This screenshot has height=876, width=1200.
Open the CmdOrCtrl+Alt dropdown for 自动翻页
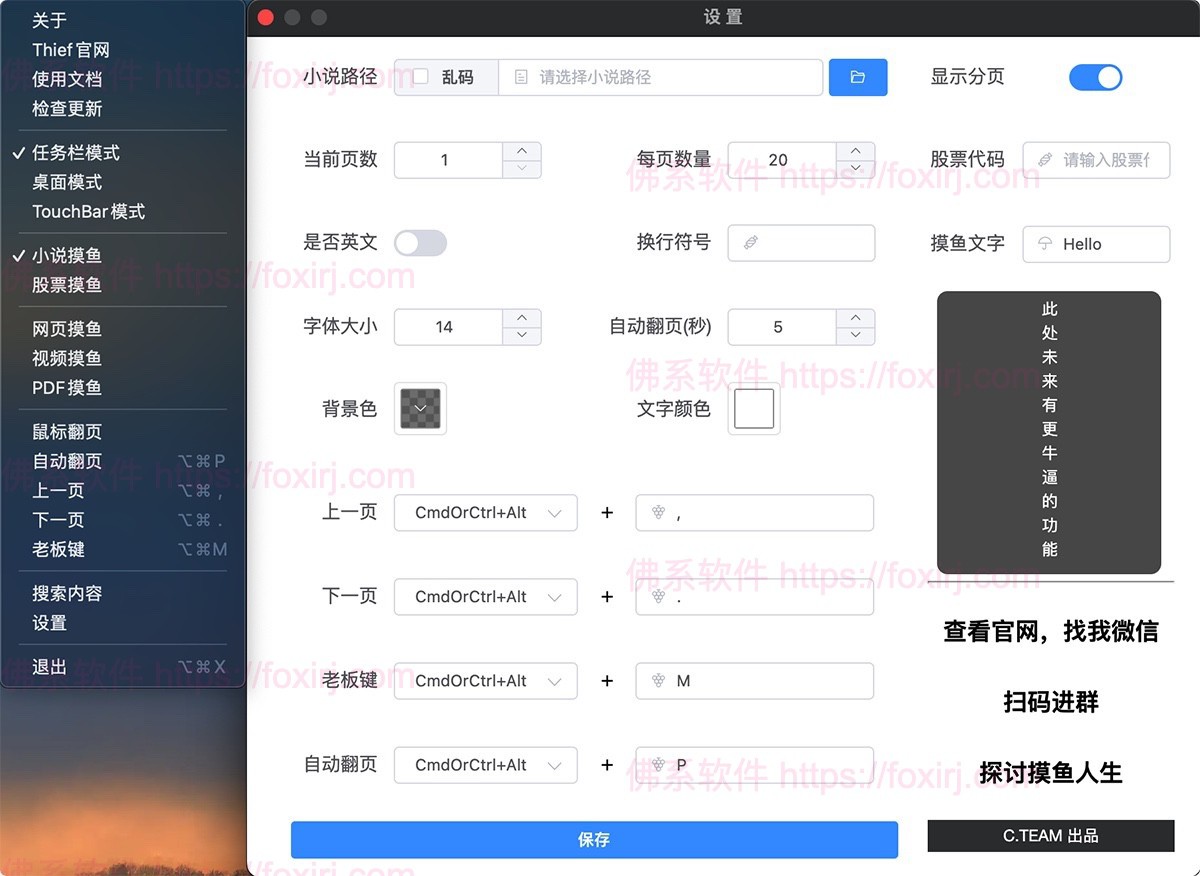click(x=485, y=765)
